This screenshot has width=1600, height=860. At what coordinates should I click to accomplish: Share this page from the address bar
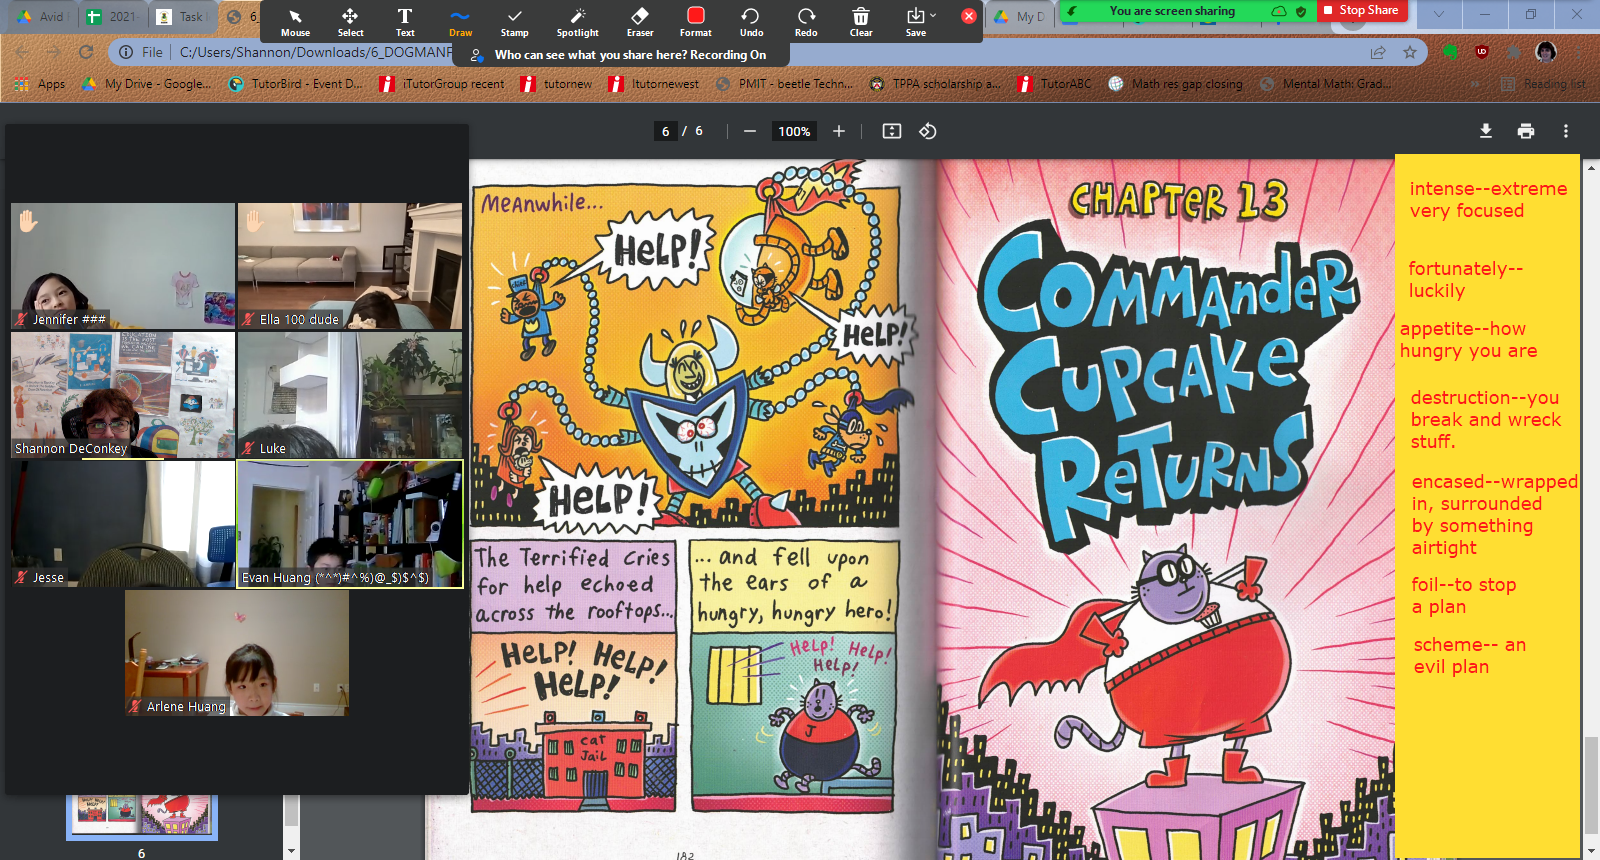coord(1378,52)
